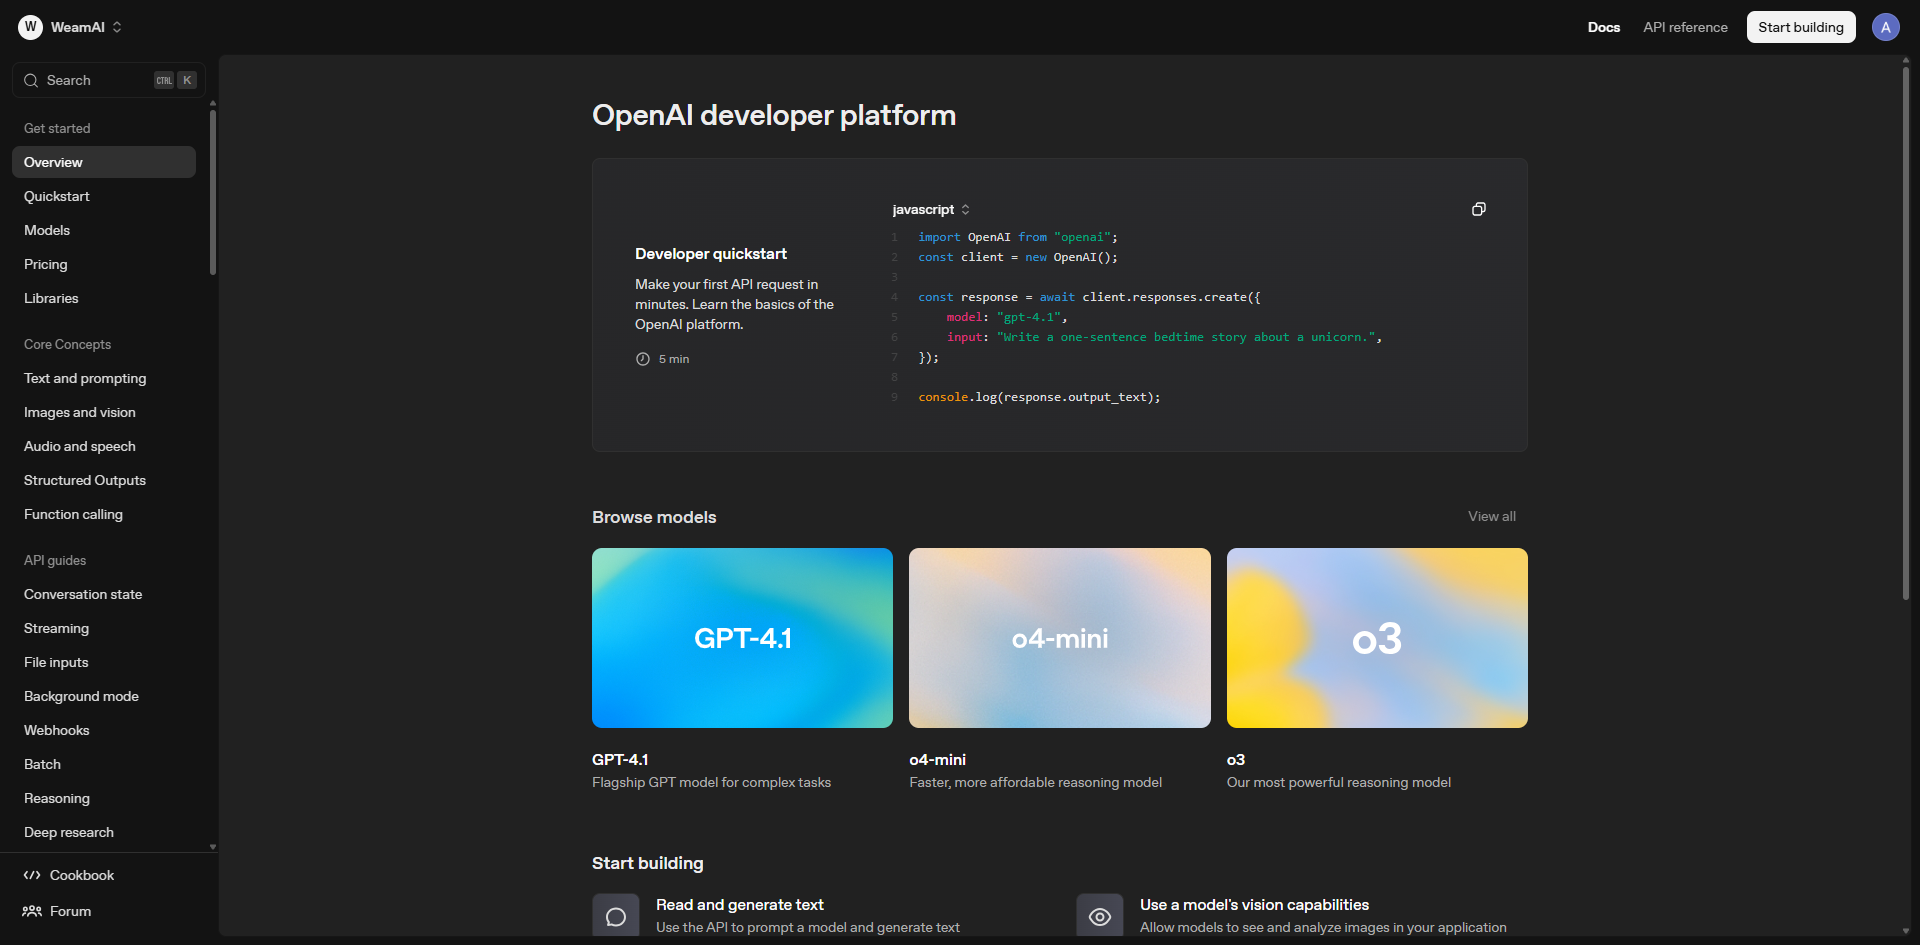Open Pricing from the sidebar
The image size is (1920, 945).
(104, 264)
